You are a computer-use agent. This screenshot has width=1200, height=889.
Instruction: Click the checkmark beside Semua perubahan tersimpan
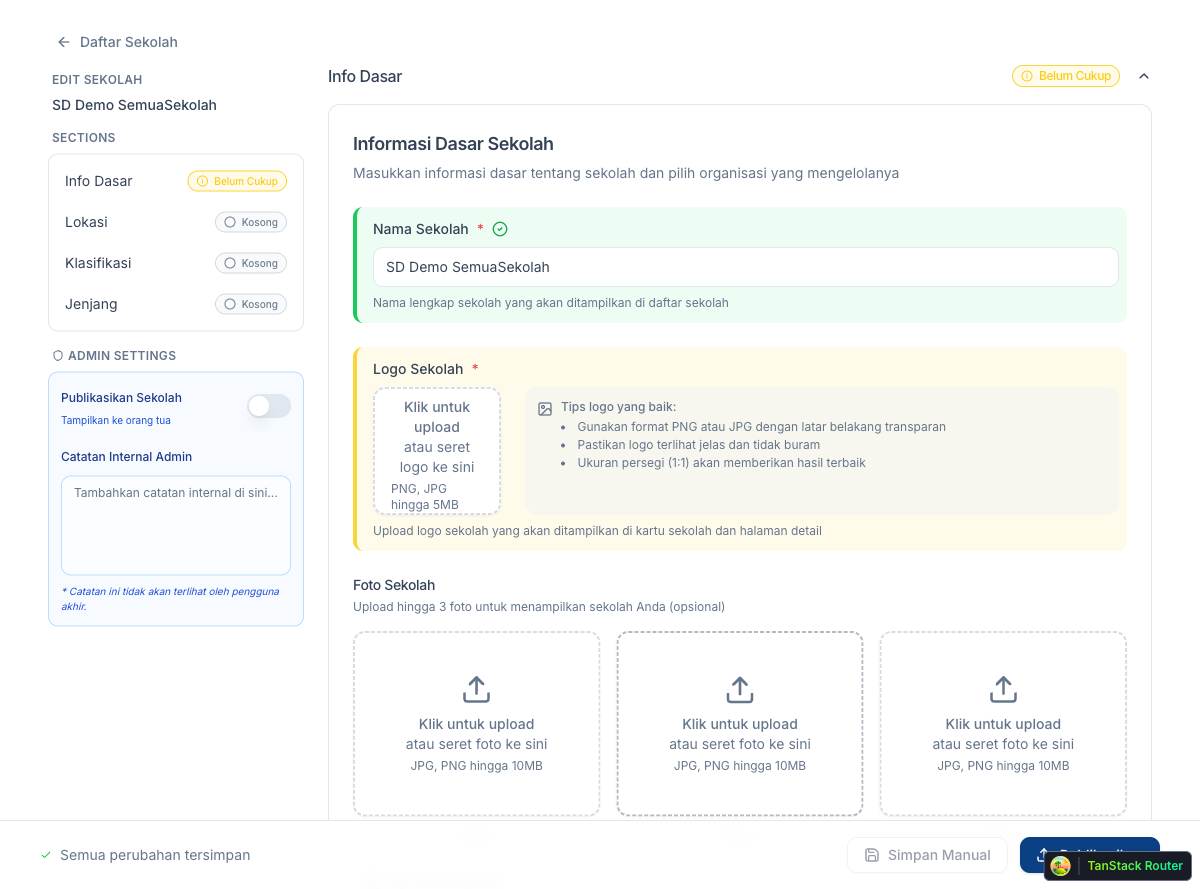click(x=45, y=855)
